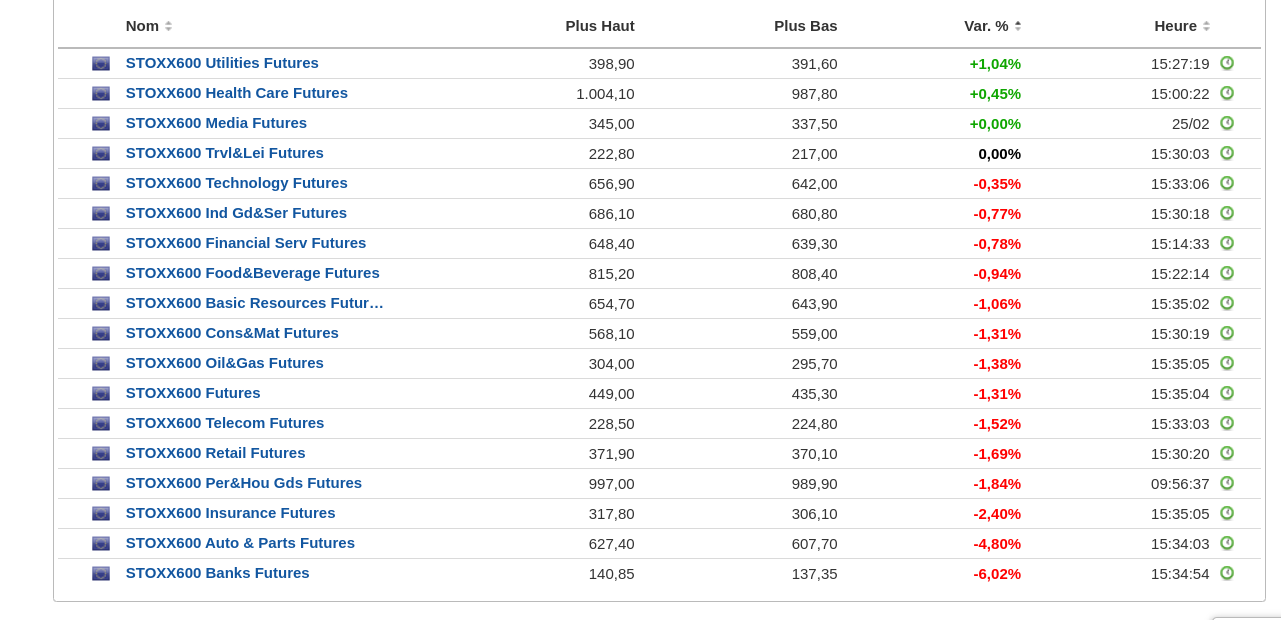Open STOXX600 Trvl&Lei Futures link
This screenshot has height=620, width=1281.
[x=224, y=153]
